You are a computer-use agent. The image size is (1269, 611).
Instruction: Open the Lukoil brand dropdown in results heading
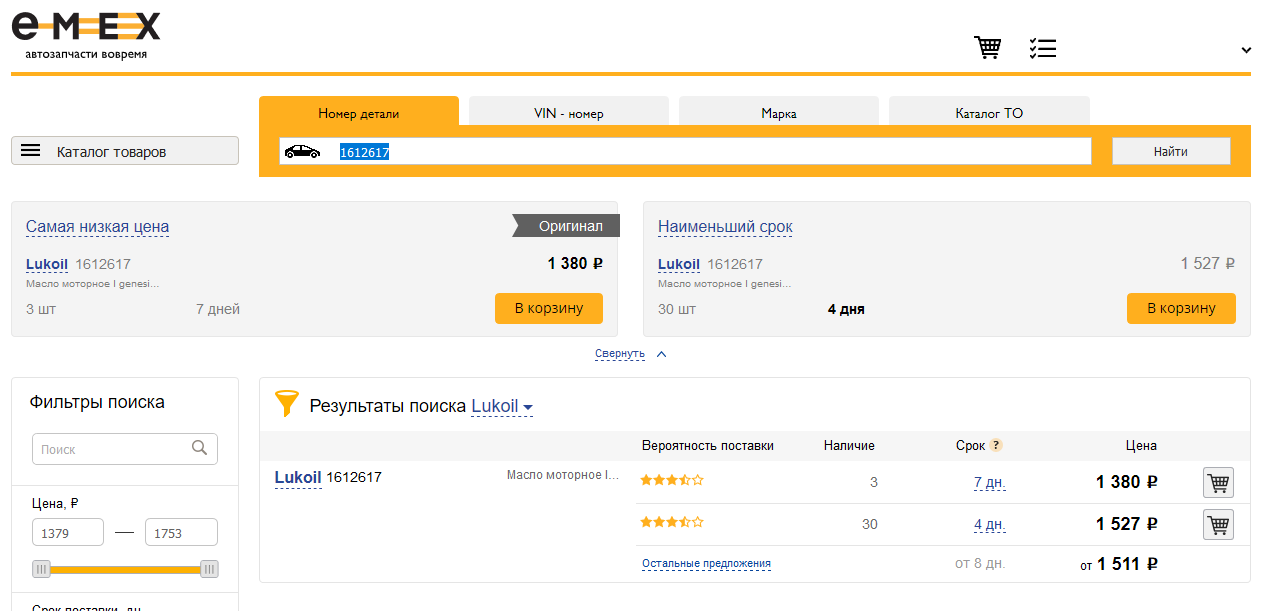[502, 406]
